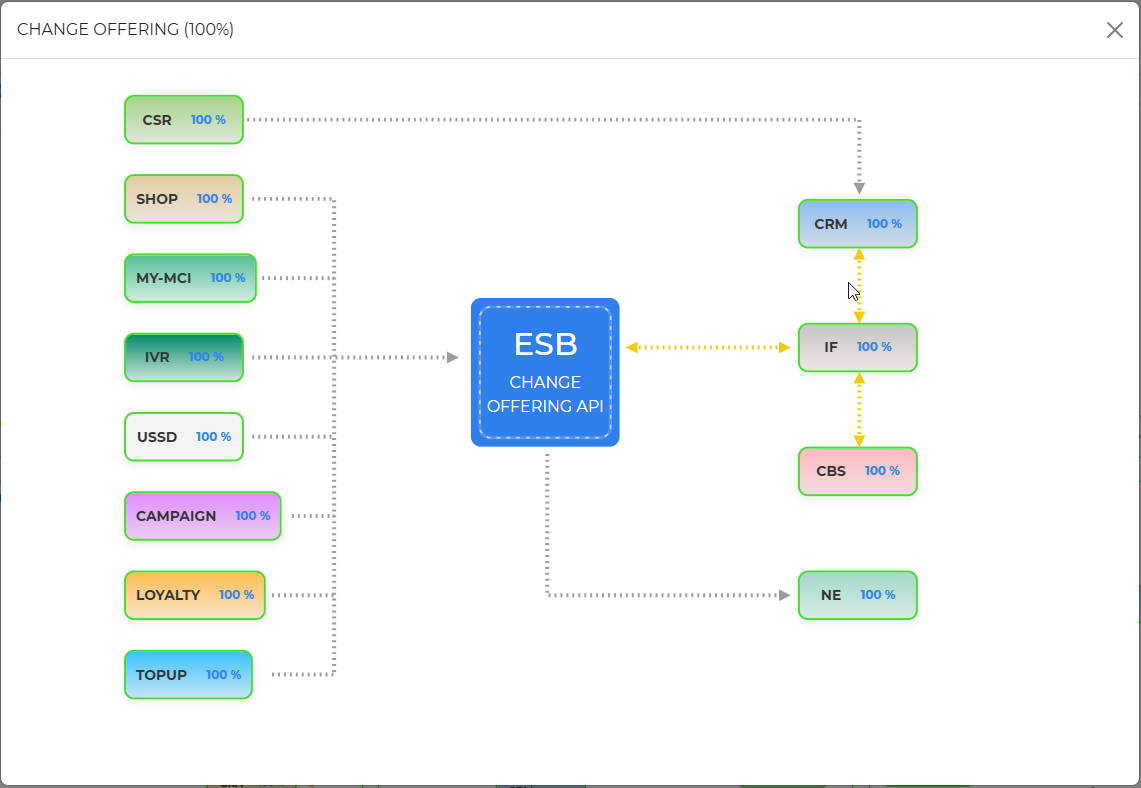Click the 100 % value on CRM
Image resolution: width=1141 pixels, height=788 pixels.
click(x=884, y=224)
